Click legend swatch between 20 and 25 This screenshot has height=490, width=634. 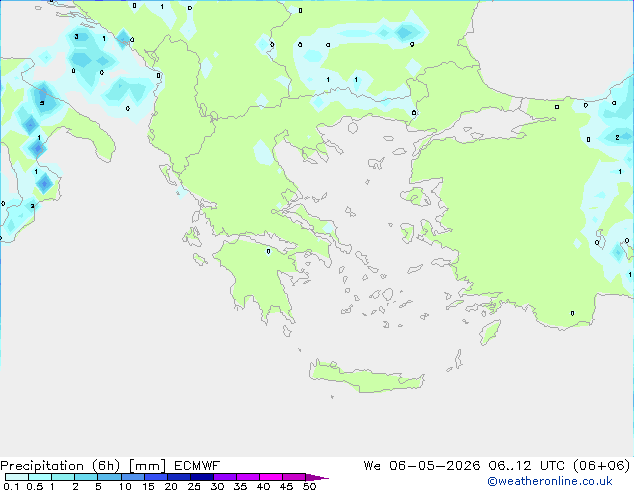tap(178, 477)
